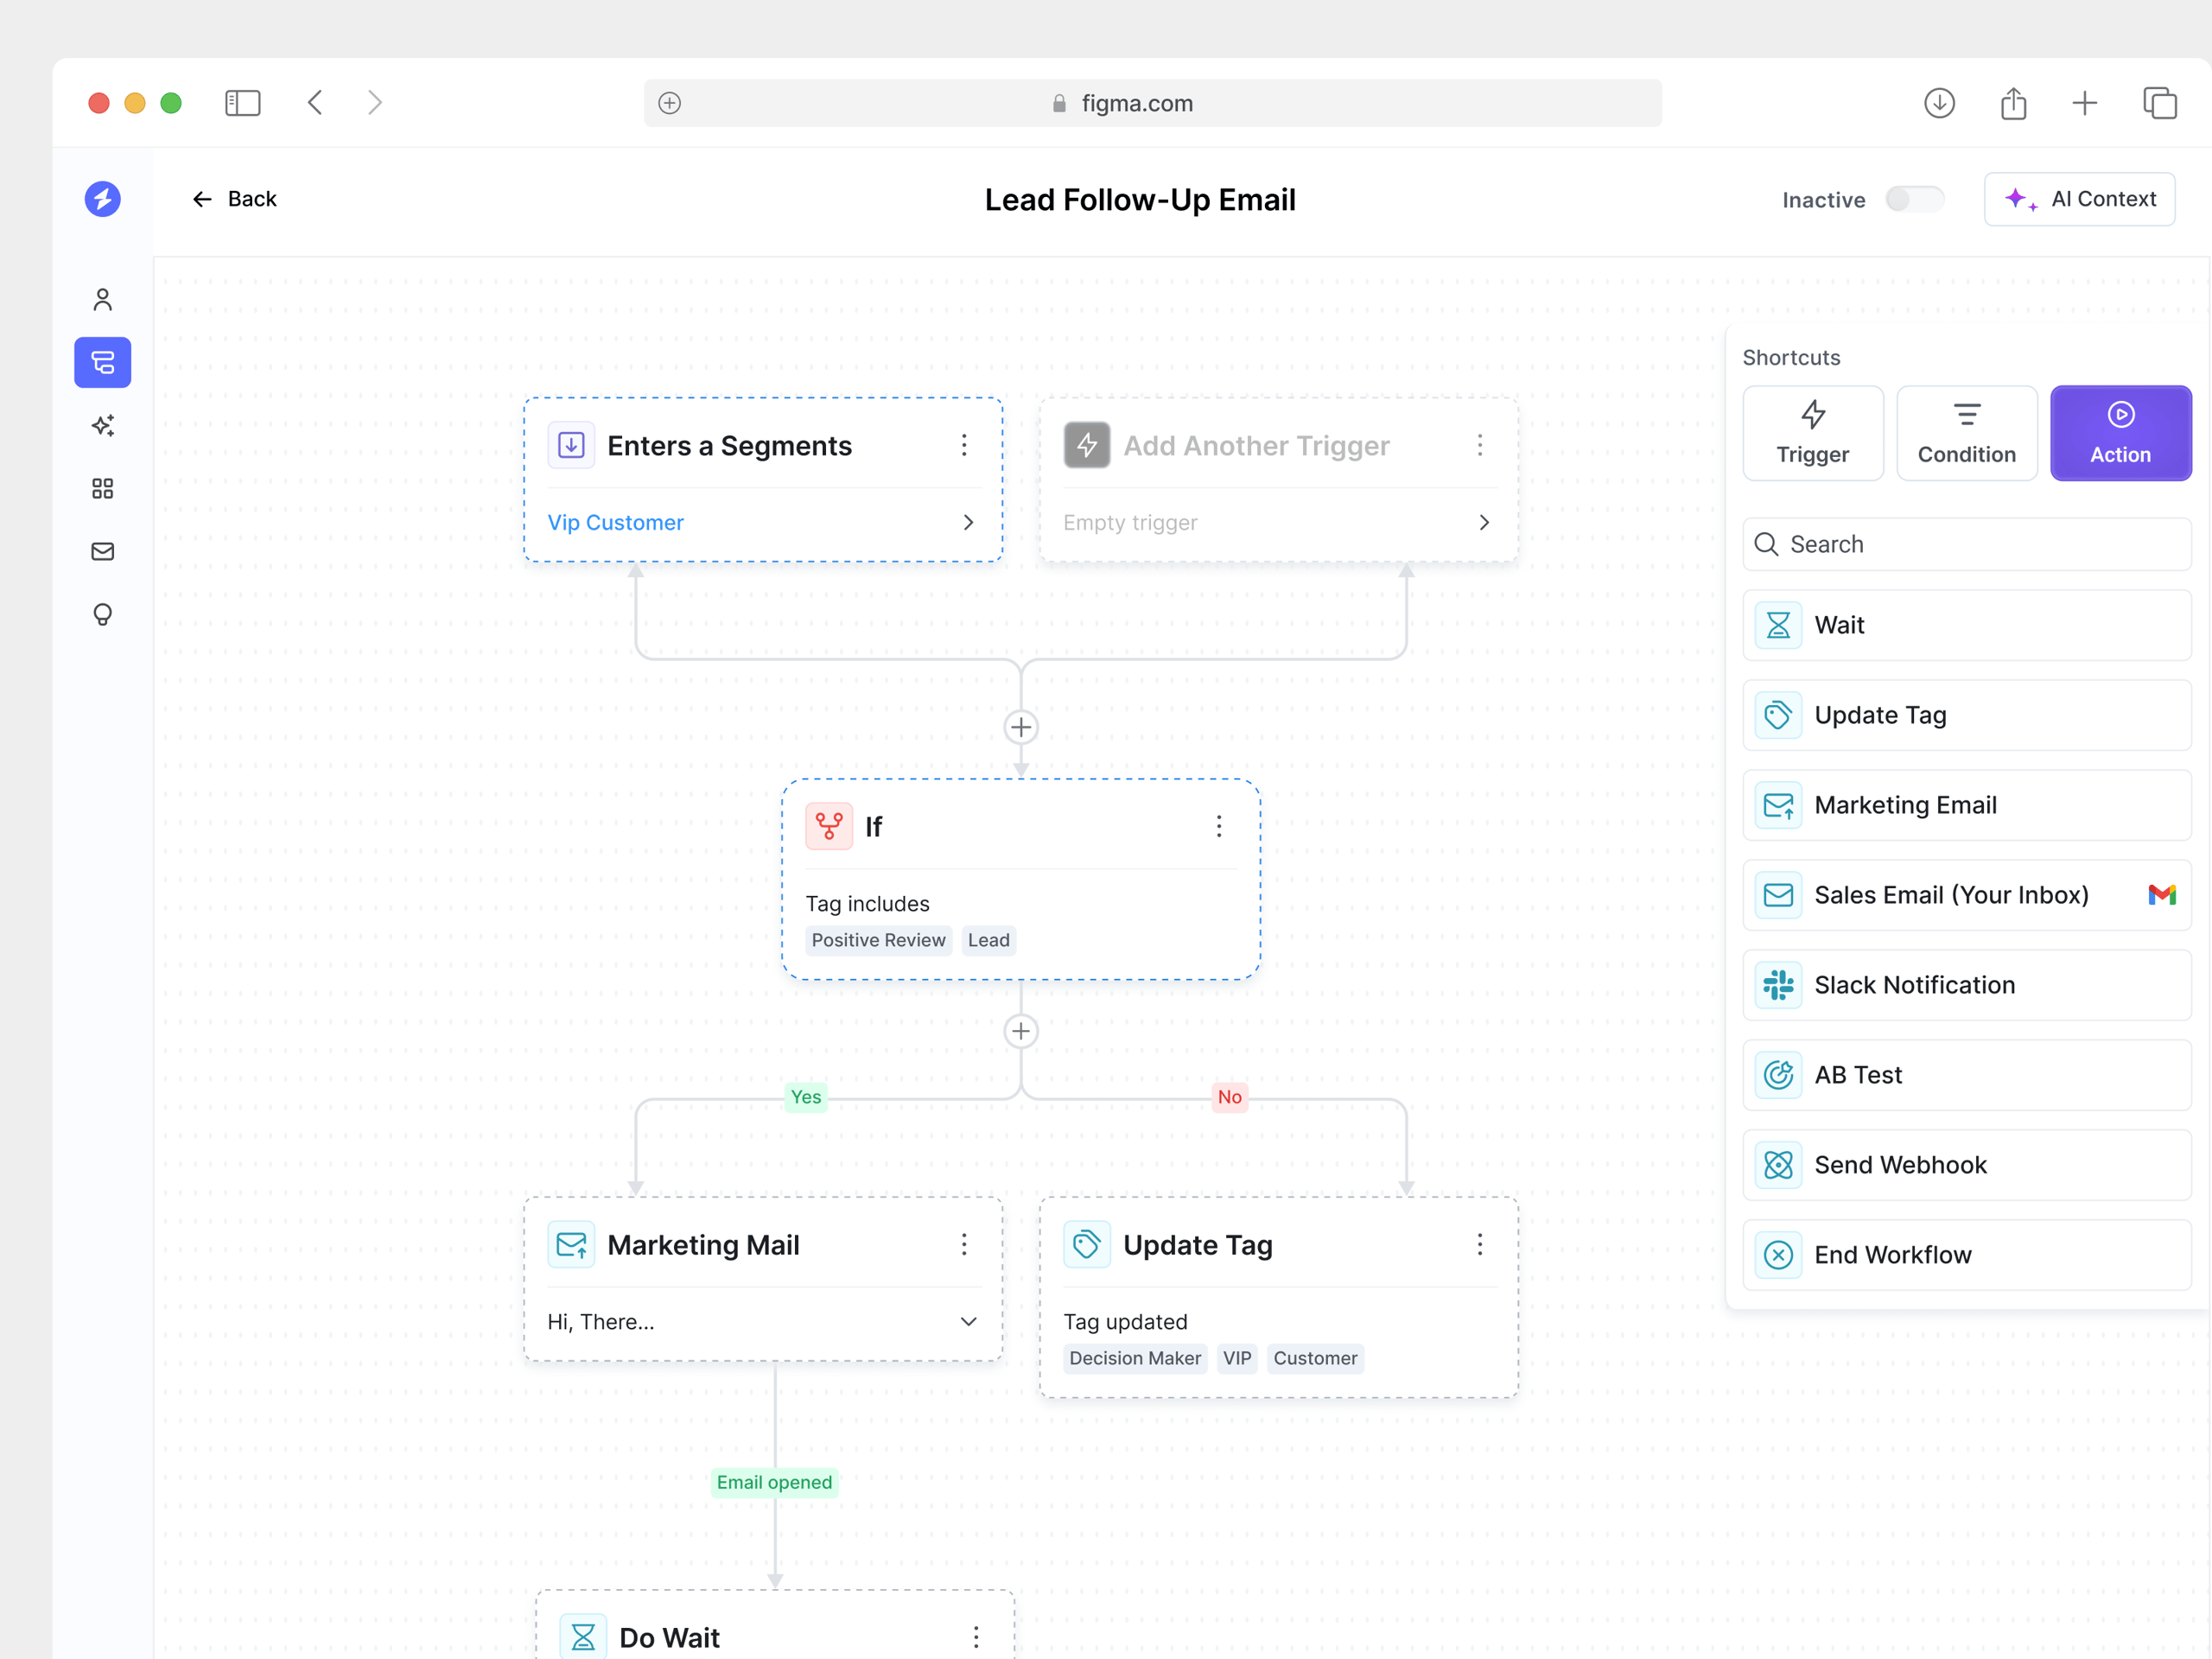Enable the workflow with the Inactive toggle
This screenshot has height=1659, width=2212.
pos(1914,199)
